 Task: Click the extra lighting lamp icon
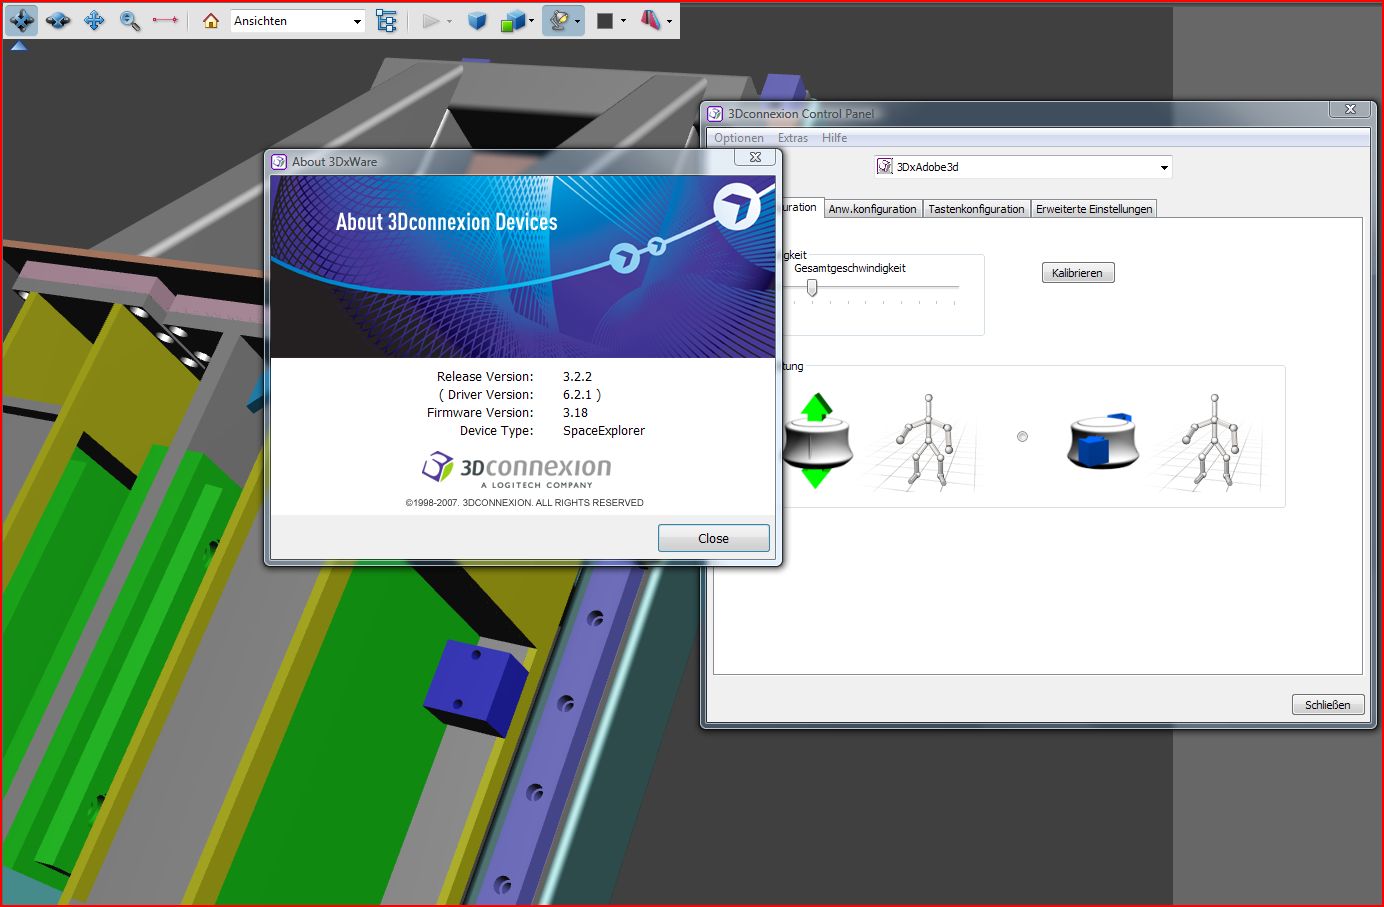[559, 20]
